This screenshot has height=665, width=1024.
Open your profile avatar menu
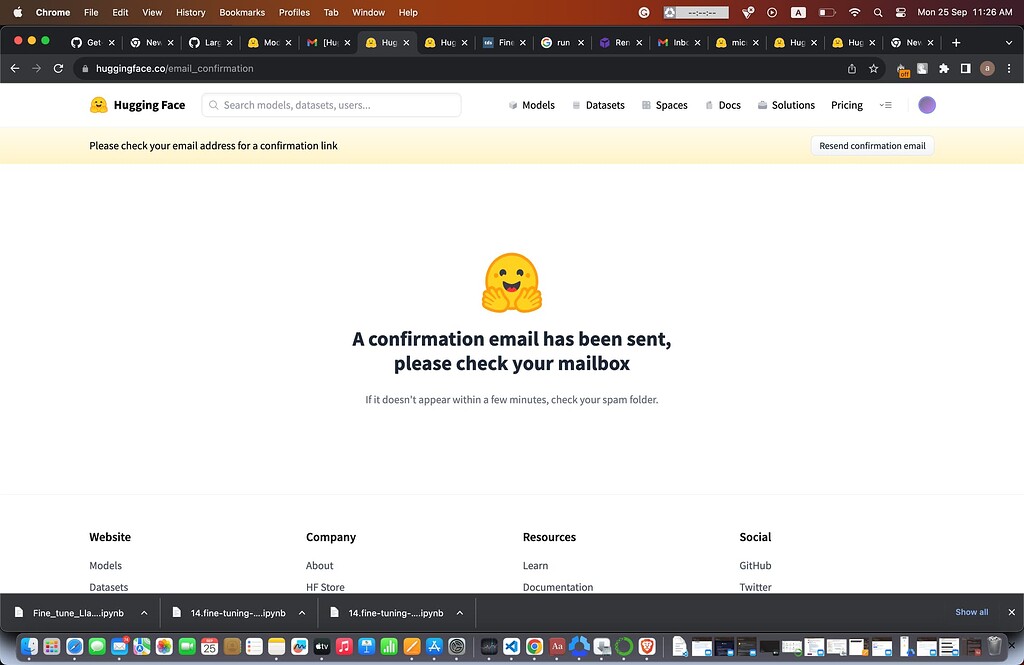coord(927,104)
